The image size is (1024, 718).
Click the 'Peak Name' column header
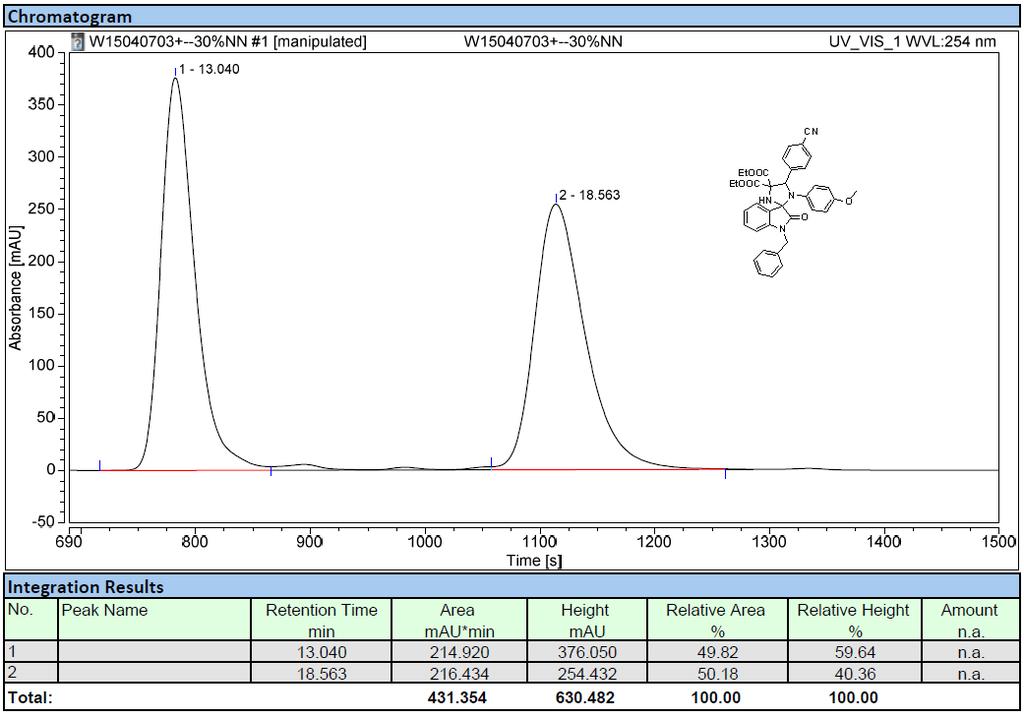point(154,619)
